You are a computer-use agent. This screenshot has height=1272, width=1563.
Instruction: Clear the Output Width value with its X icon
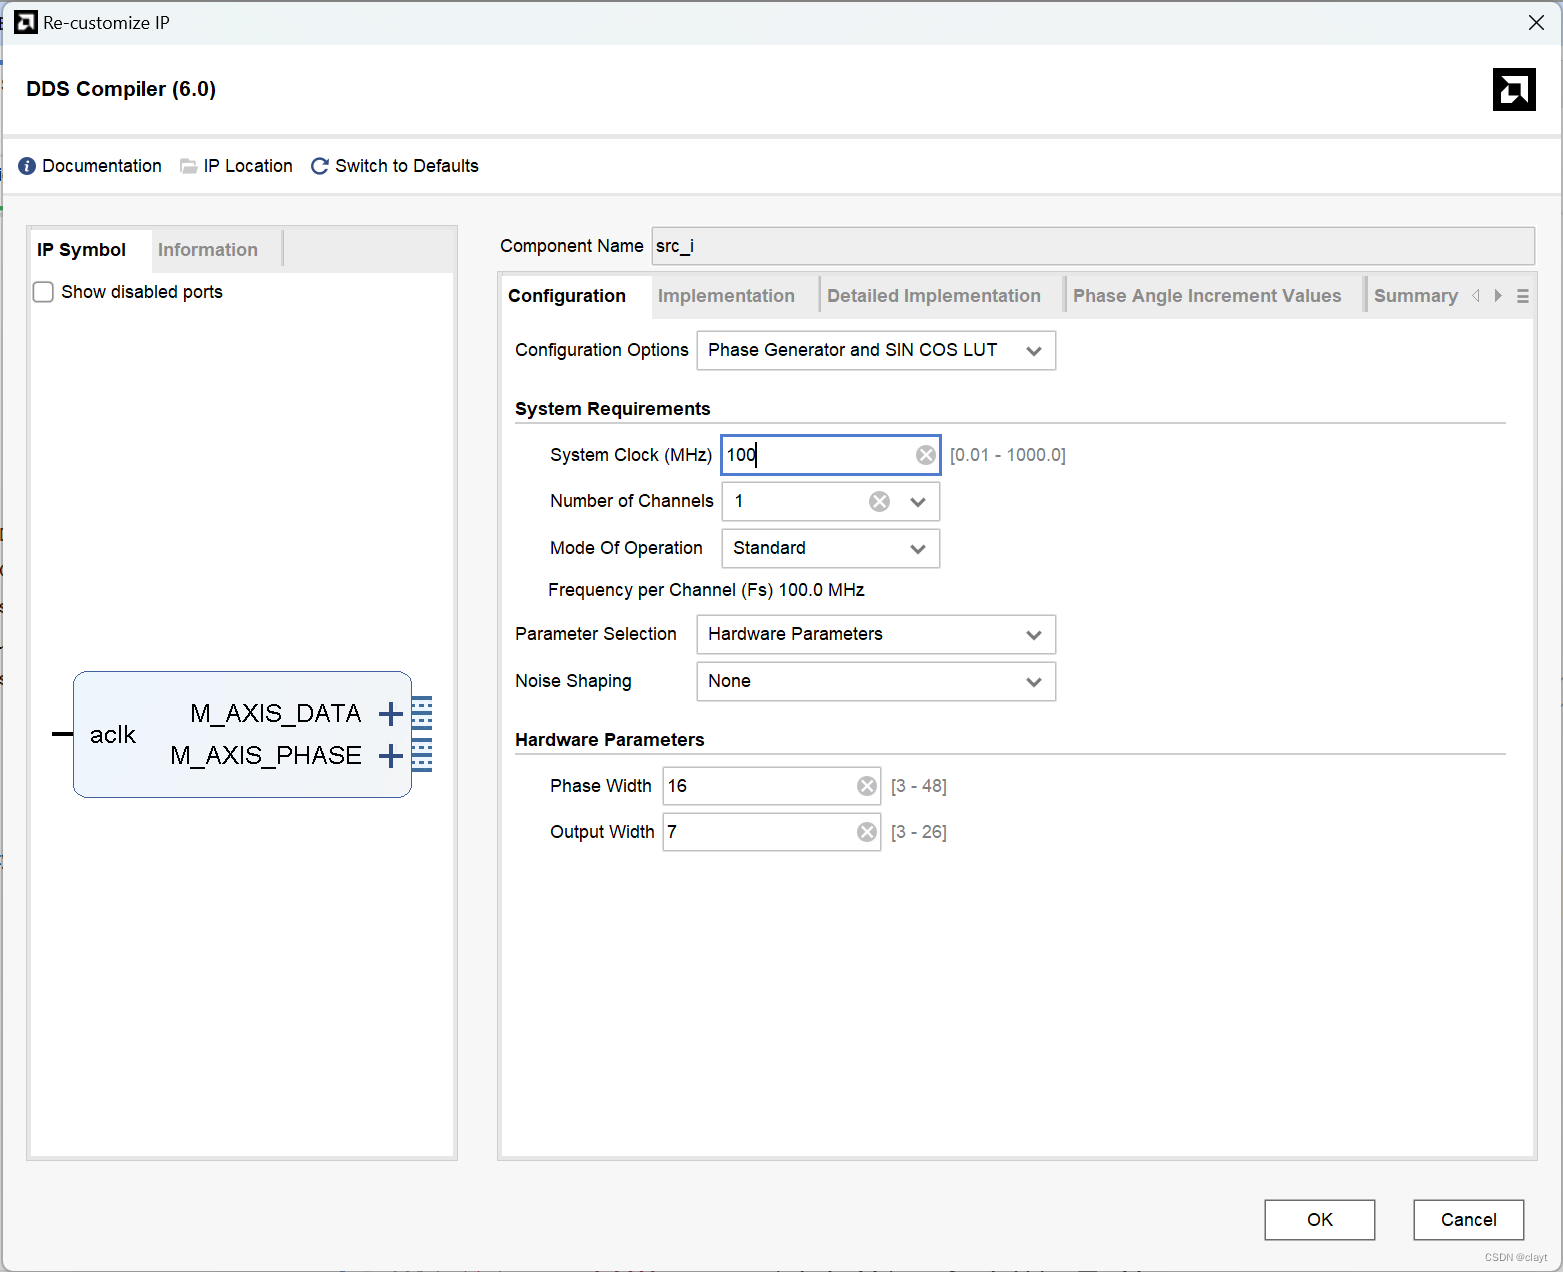[x=867, y=832]
